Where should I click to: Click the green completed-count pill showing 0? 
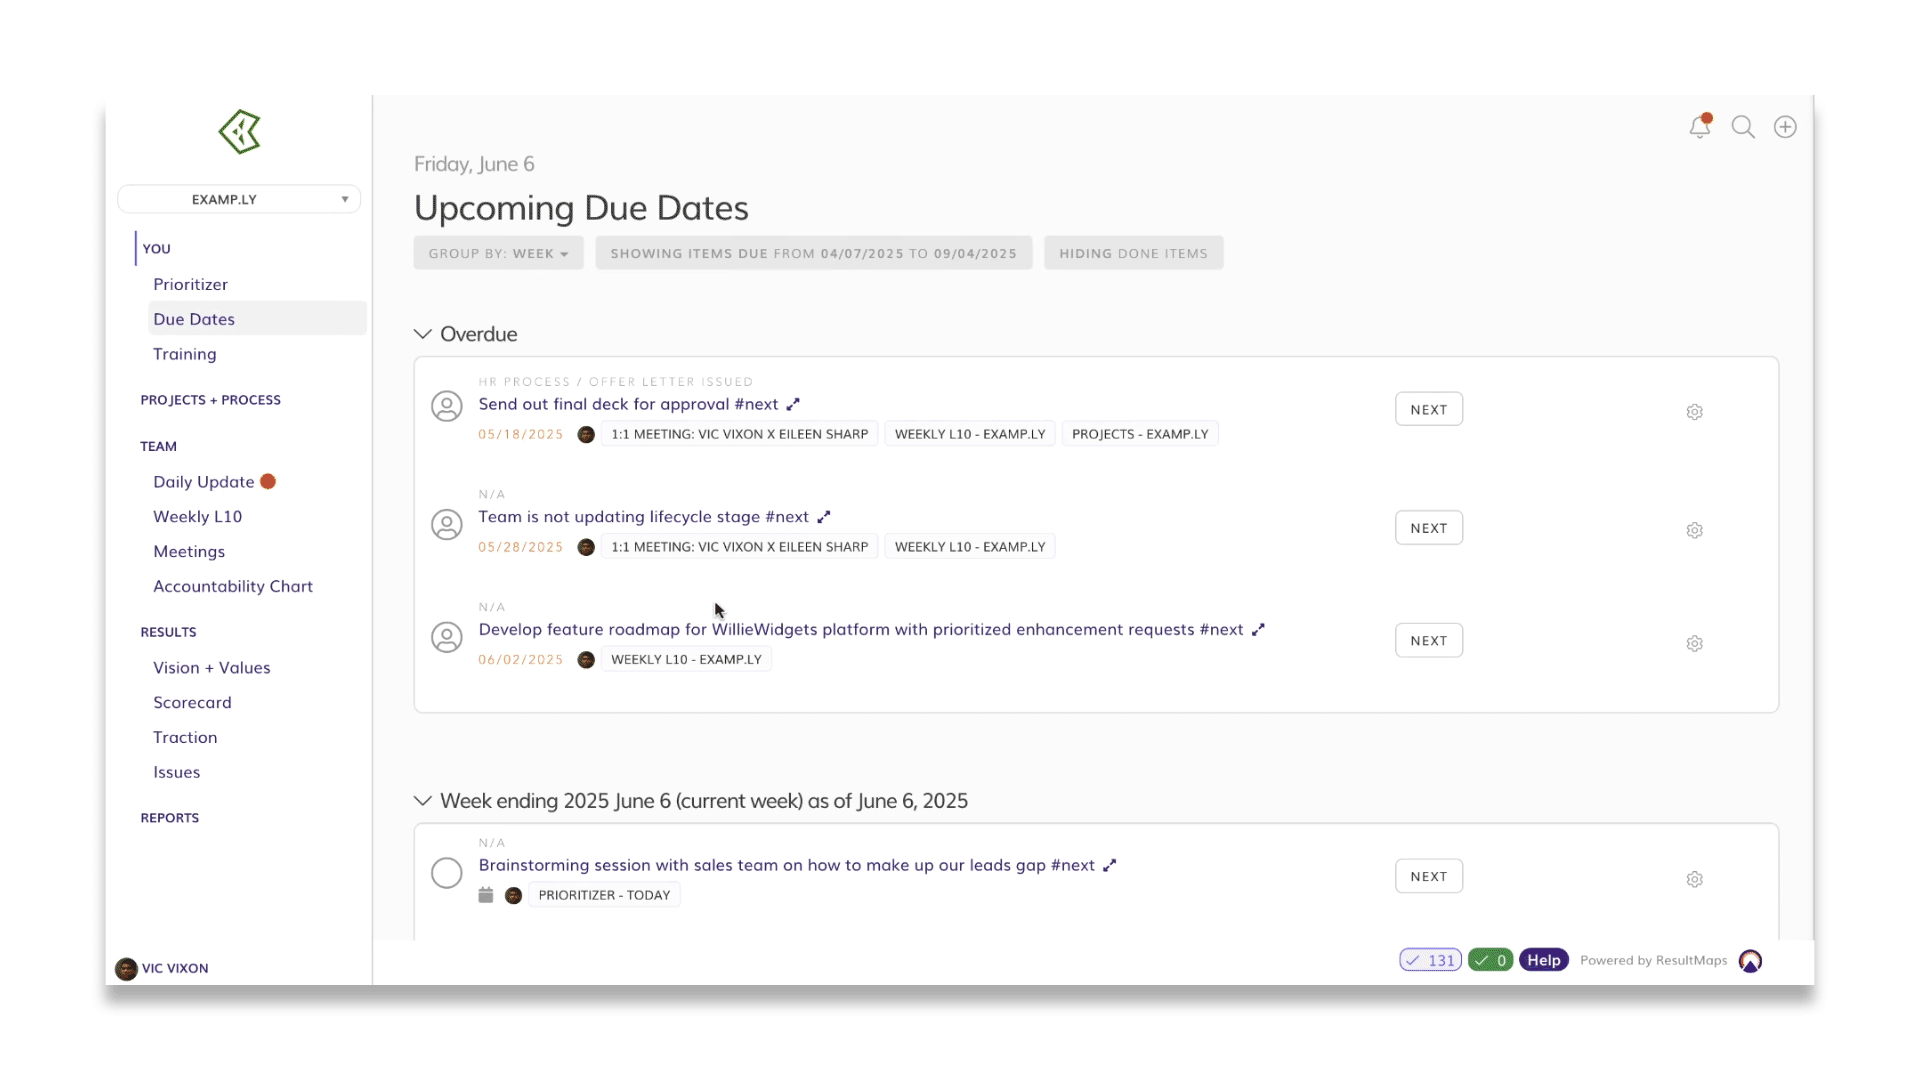click(1490, 959)
